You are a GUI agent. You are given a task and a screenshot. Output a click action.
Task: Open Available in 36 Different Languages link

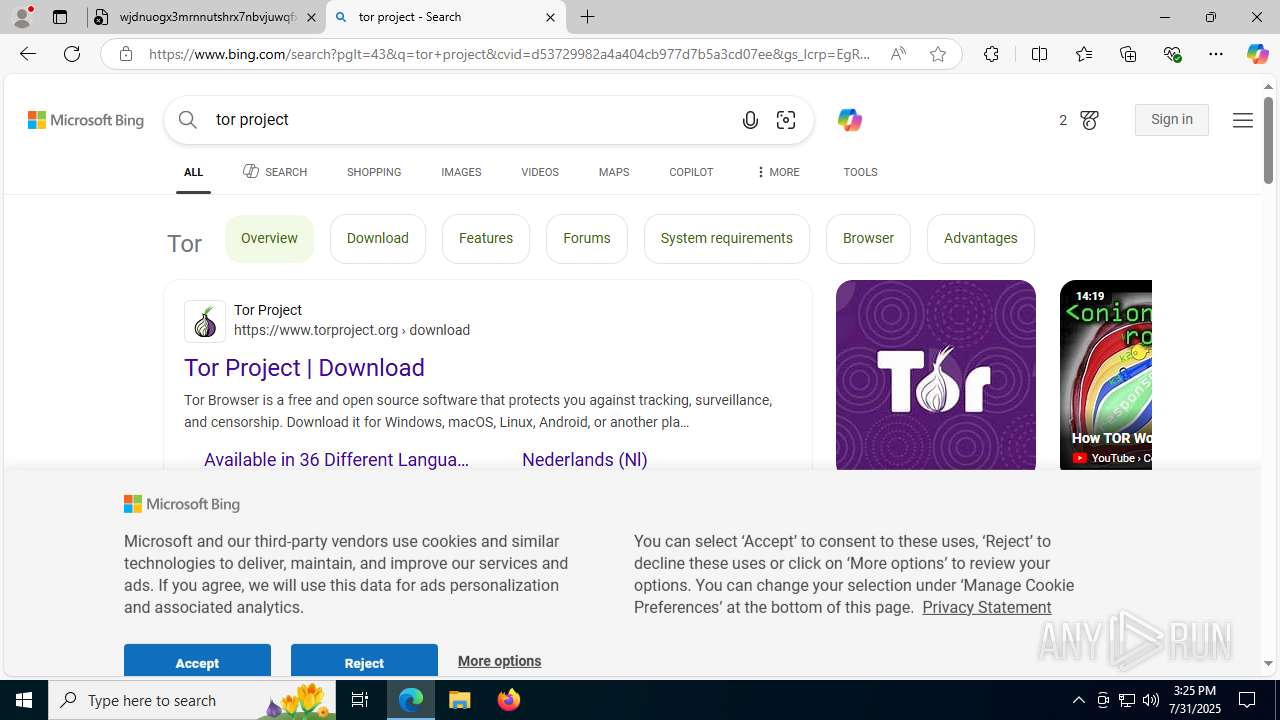(x=336, y=460)
